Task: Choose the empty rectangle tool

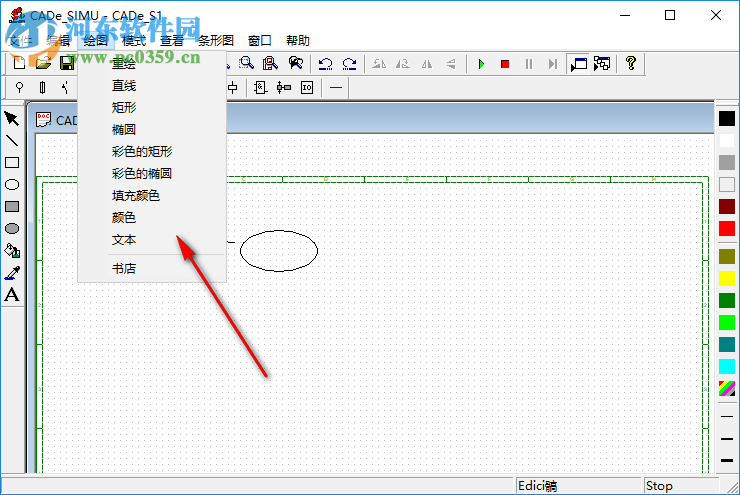Action: [12, 163]
